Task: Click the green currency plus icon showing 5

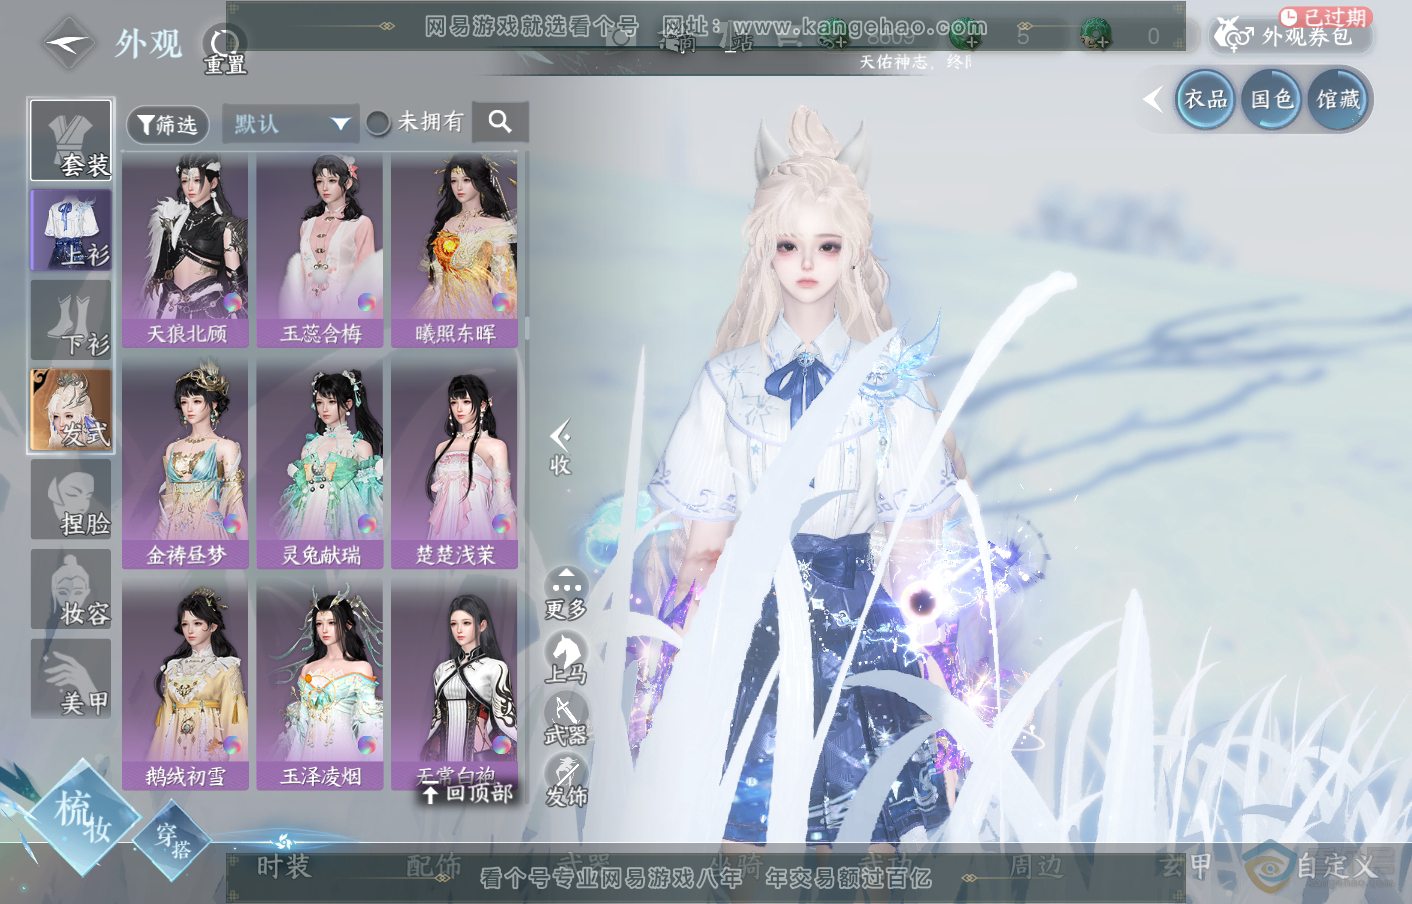Action: [966, 37]
